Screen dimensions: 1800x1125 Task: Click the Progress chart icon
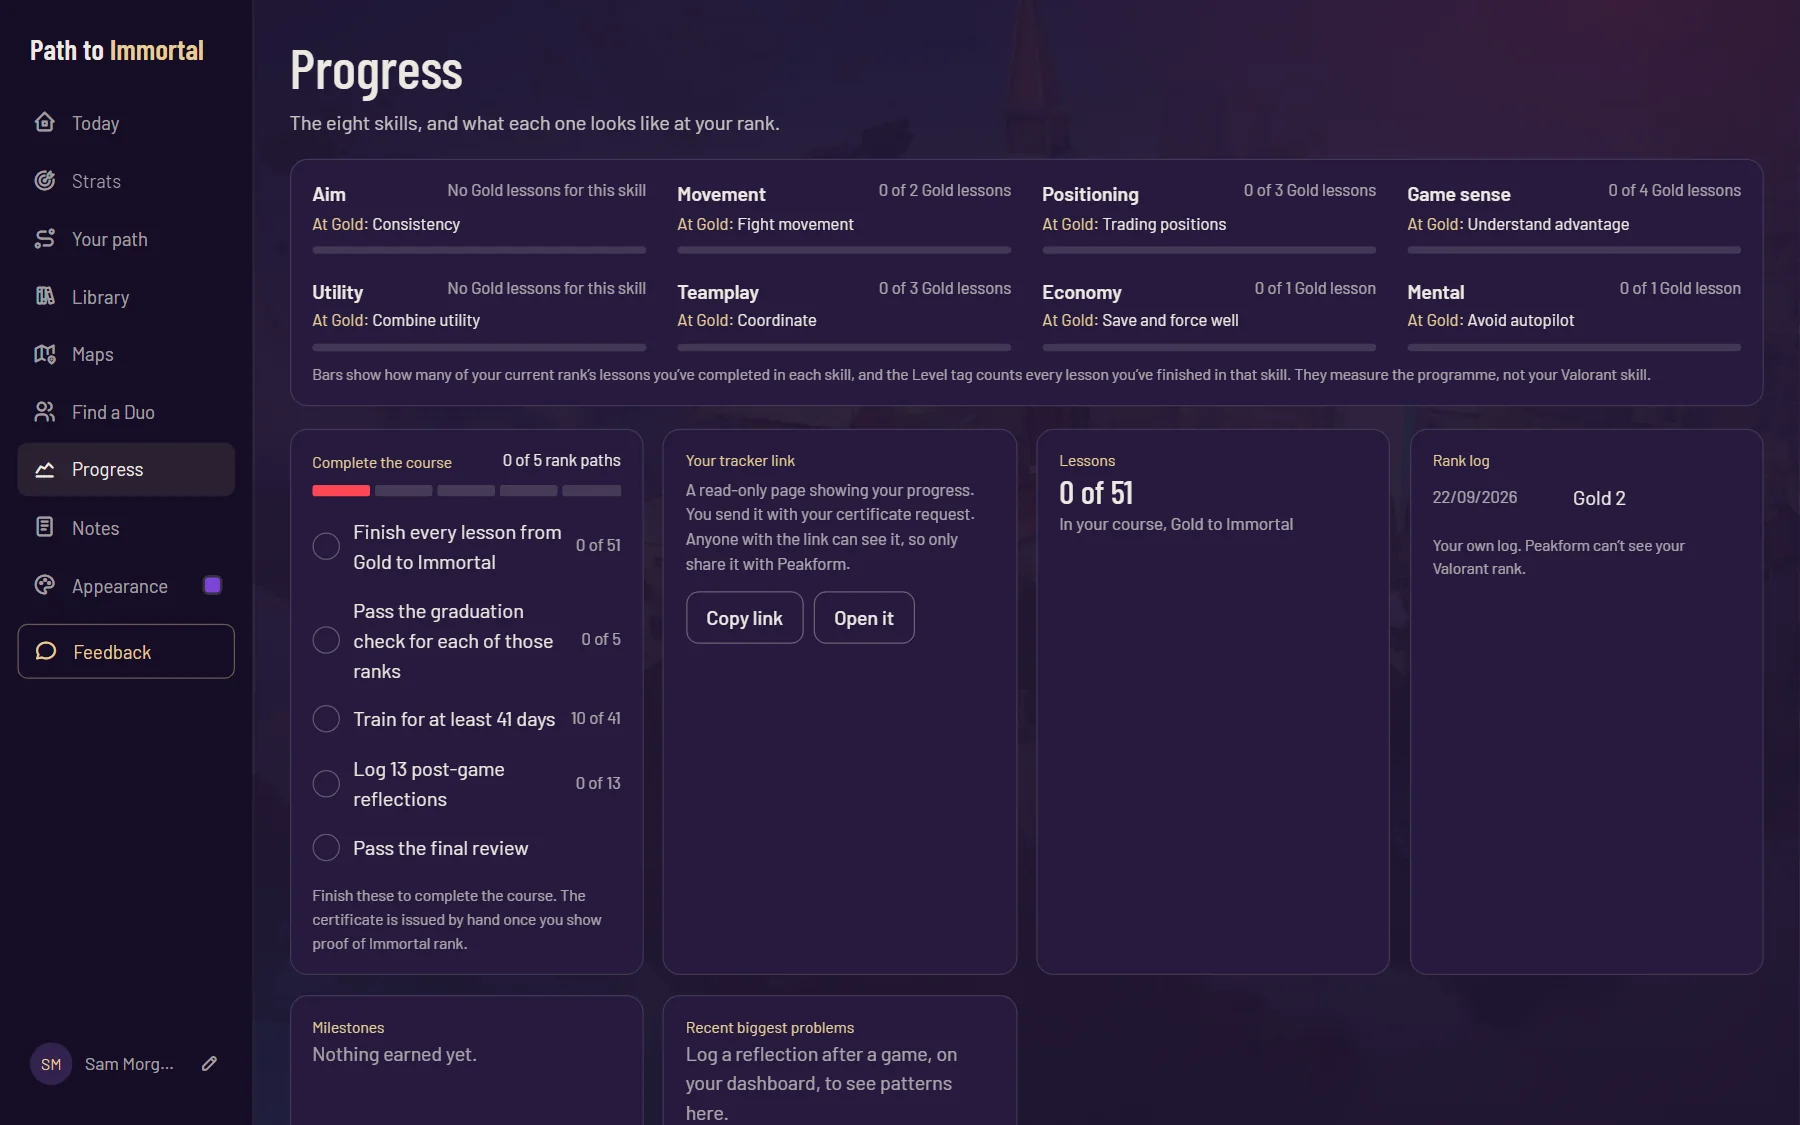[45, 469]
